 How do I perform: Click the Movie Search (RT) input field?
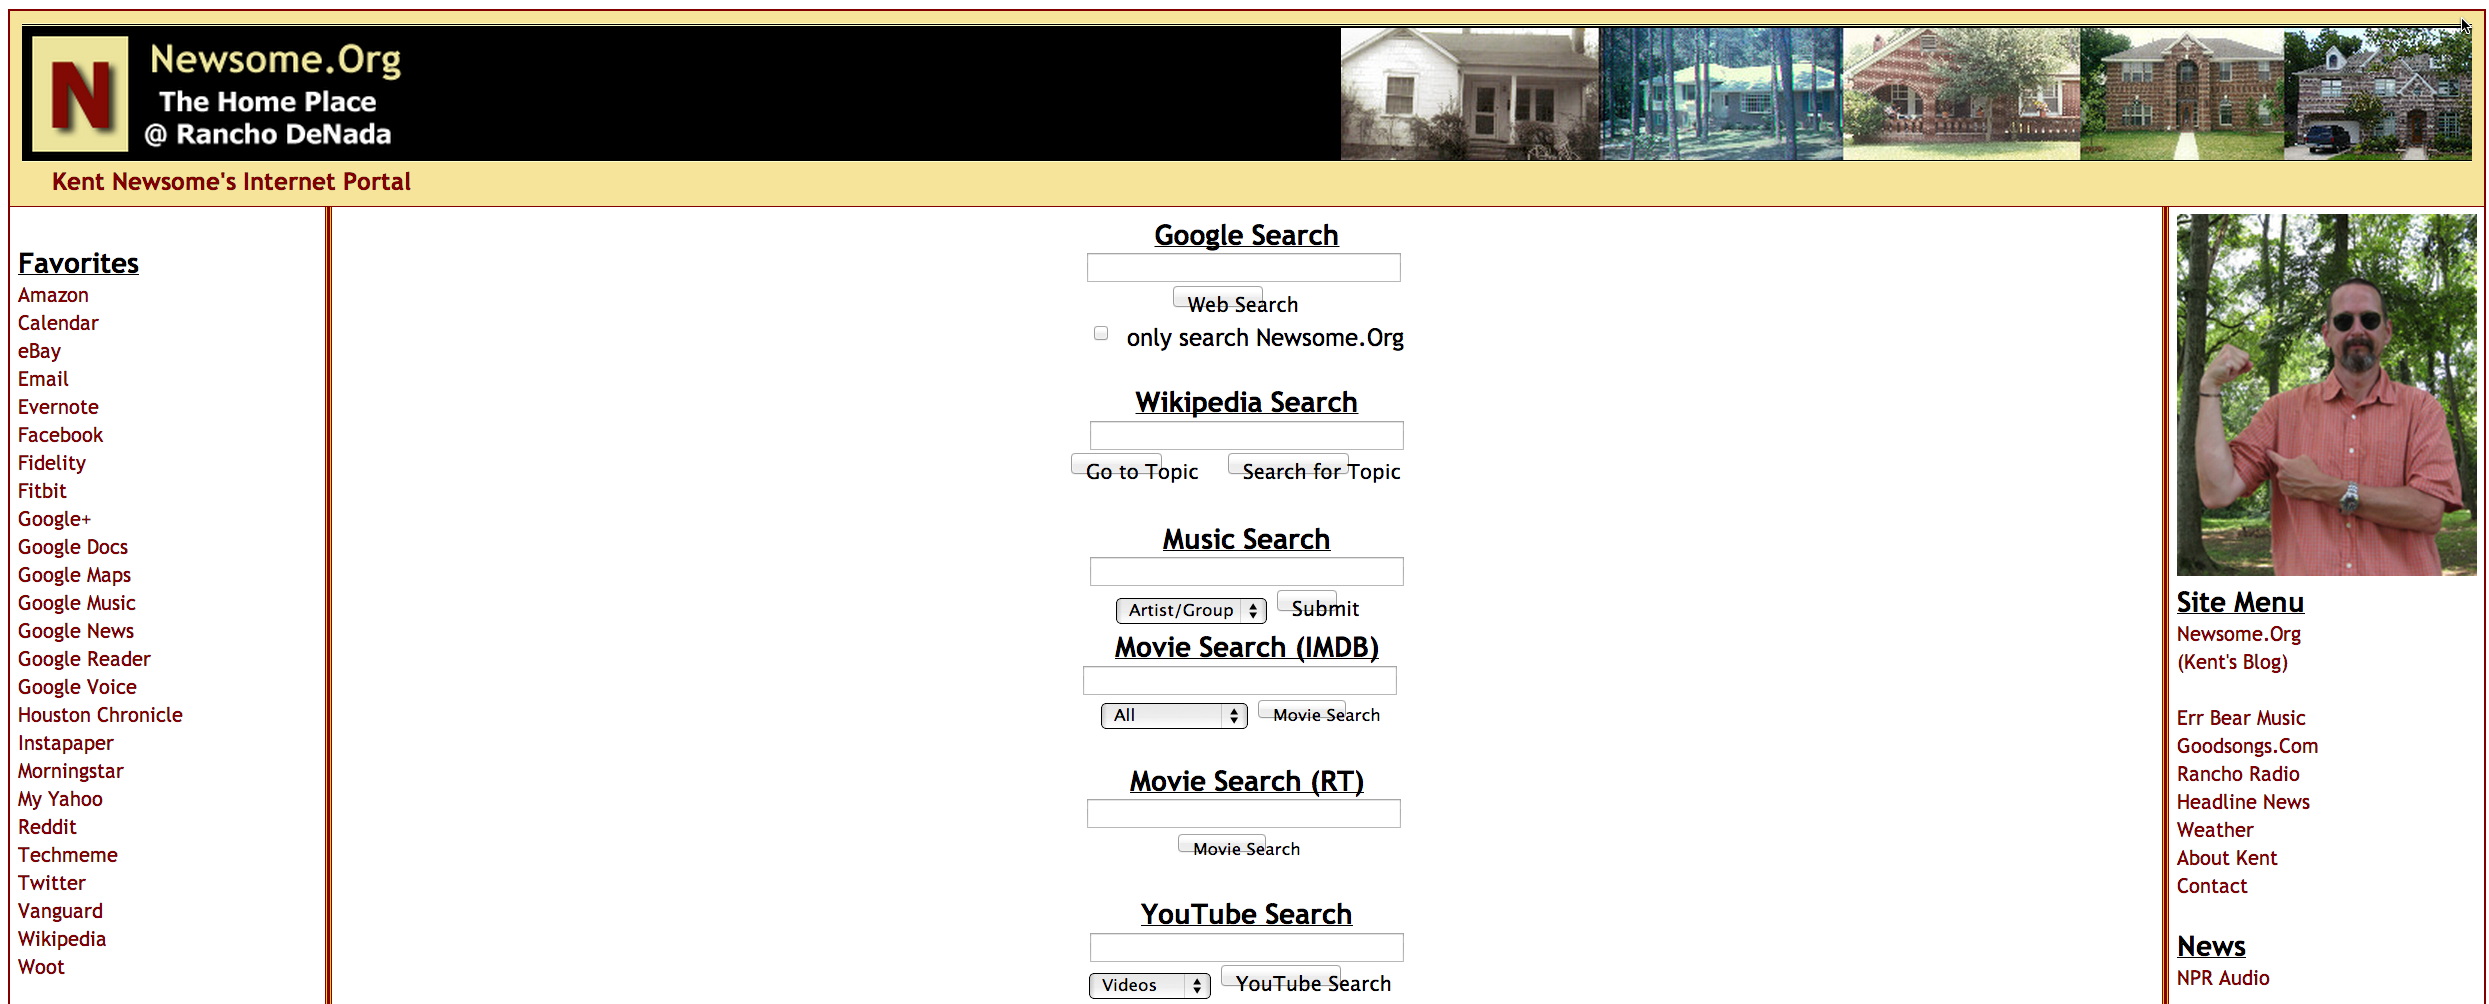(x=1243, y=814)
